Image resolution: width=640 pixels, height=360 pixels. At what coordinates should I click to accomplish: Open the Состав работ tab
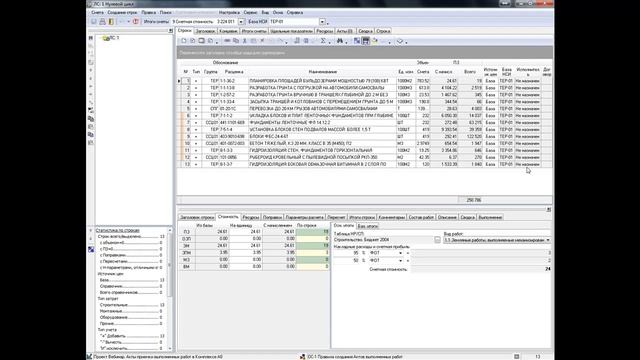[421, 218]
